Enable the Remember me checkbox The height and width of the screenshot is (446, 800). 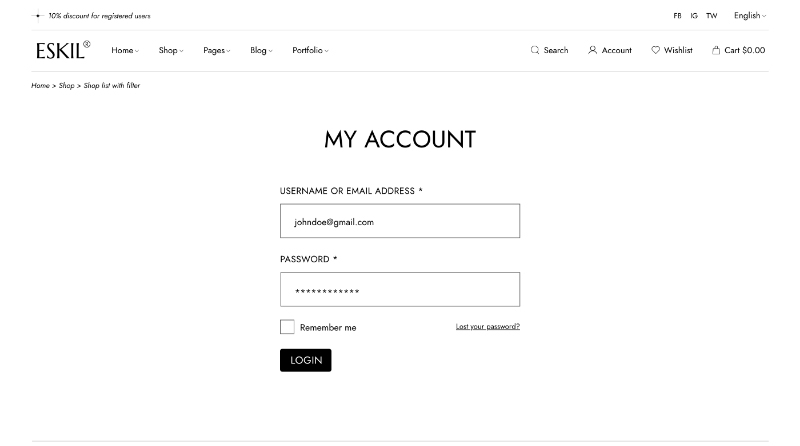pos(287,327)
